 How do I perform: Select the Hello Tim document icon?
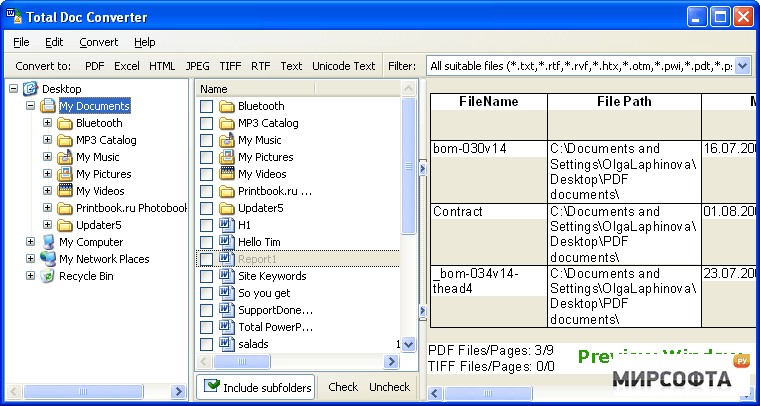point(226,242)
